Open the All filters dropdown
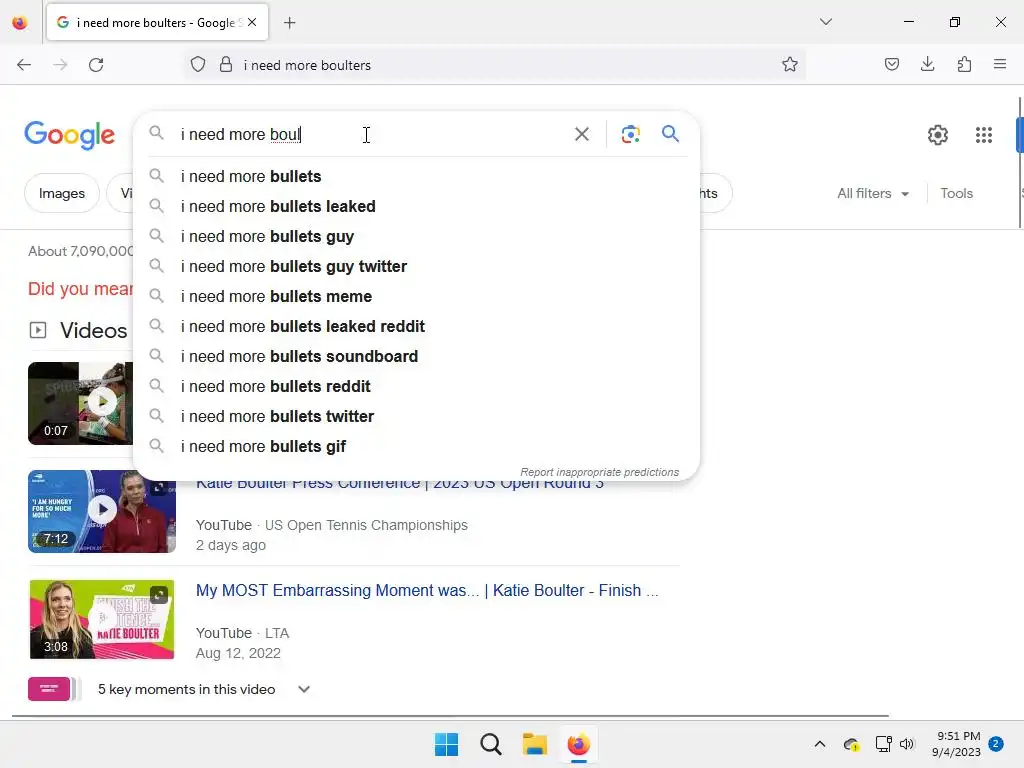The image size is (1024, 768). [872, 193]
